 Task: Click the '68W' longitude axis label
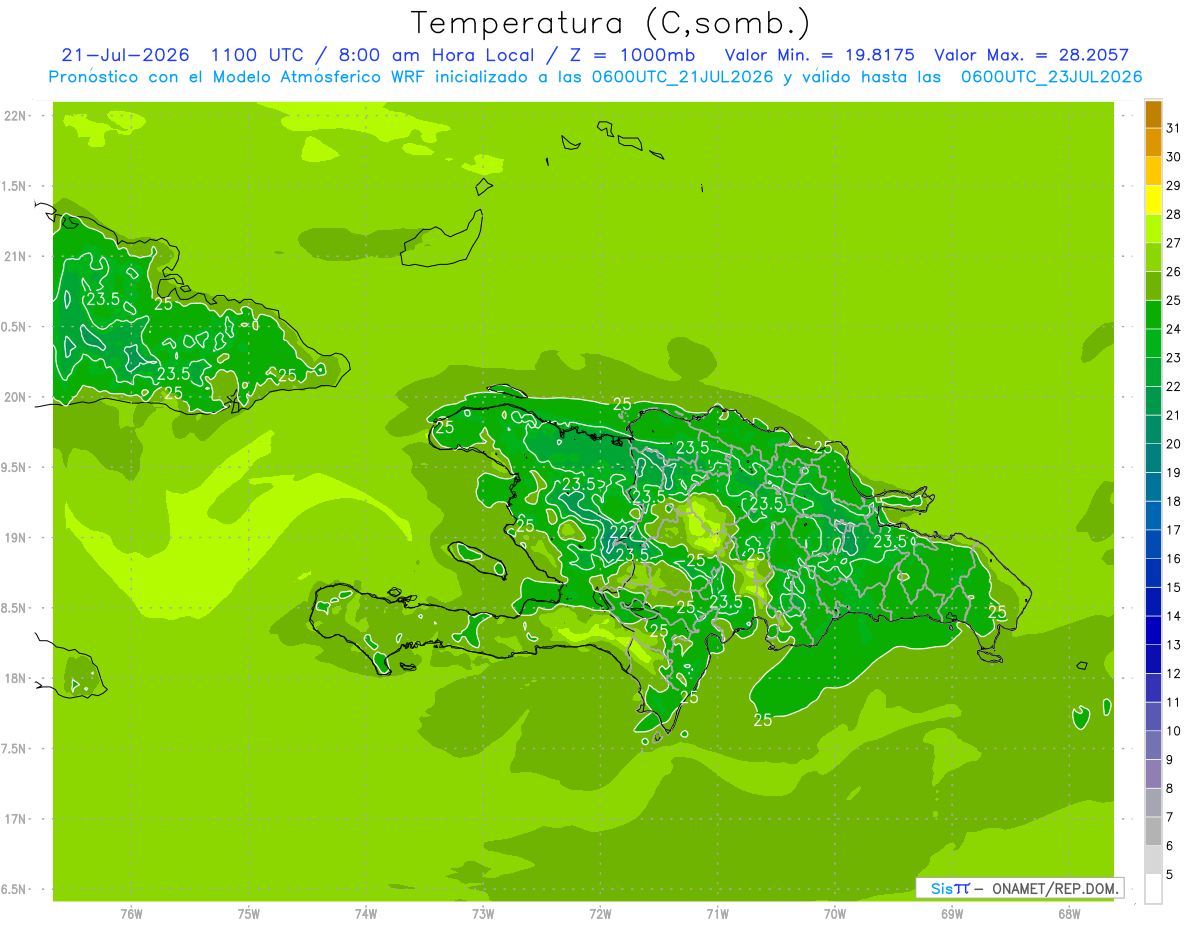[x=1069, y=914]
